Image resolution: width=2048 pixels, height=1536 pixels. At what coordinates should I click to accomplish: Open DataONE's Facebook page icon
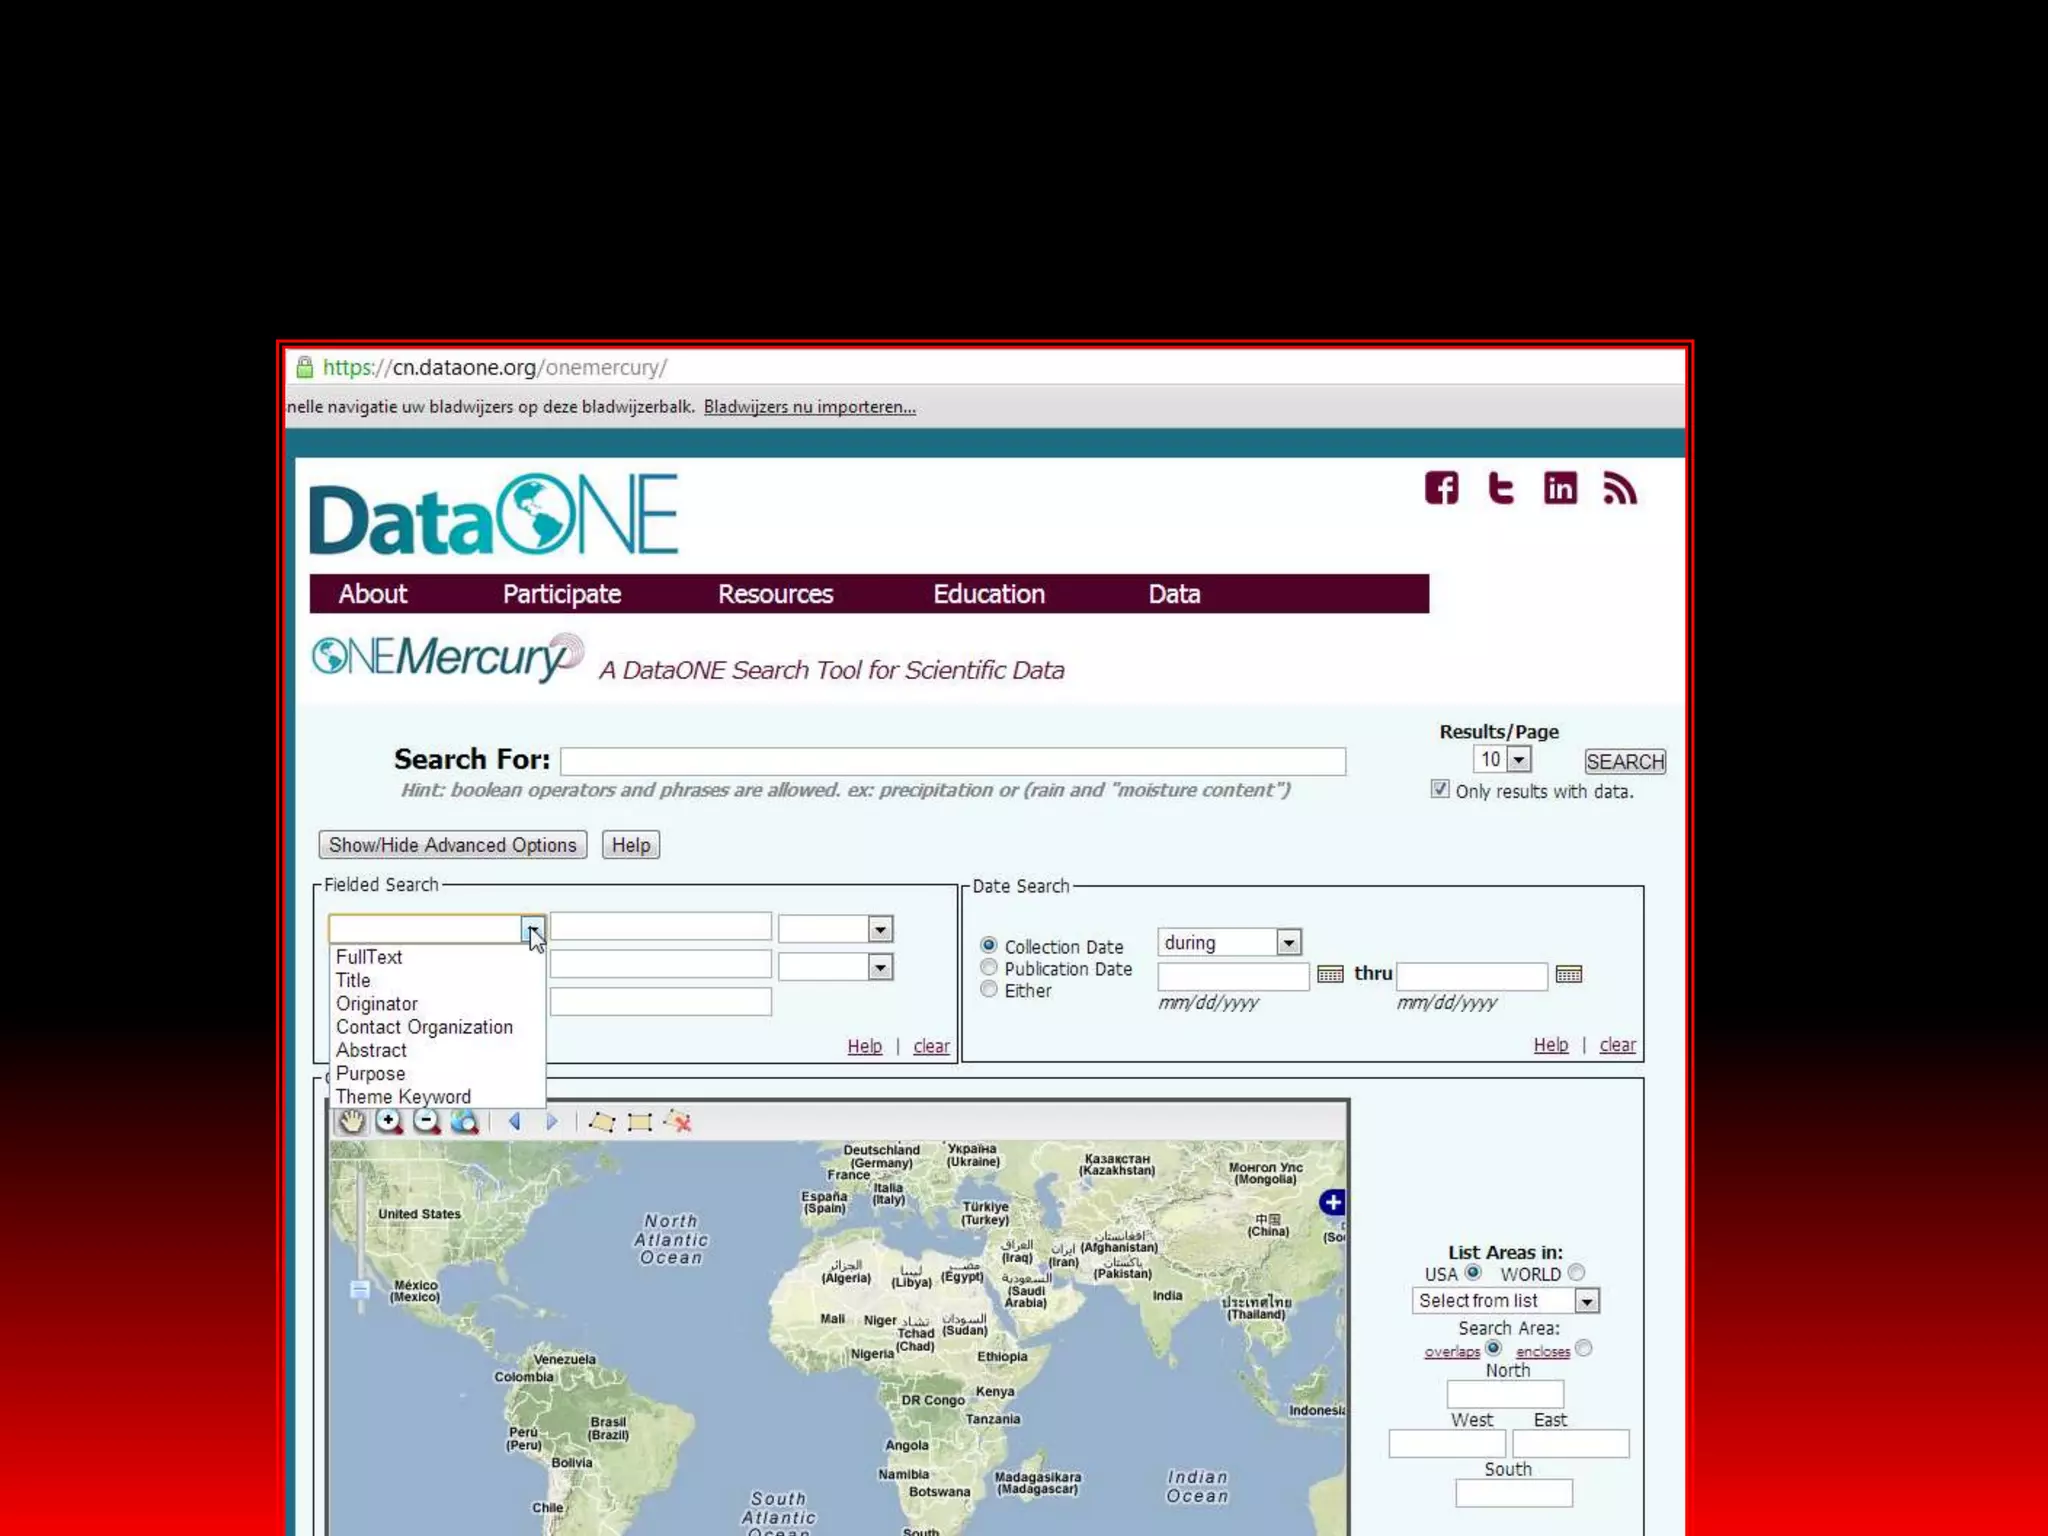(x=1441, y=488)
